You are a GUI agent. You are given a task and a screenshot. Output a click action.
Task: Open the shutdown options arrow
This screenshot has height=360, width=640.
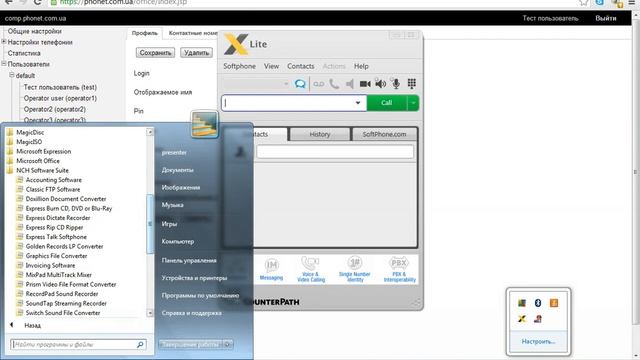coord(228,344)
